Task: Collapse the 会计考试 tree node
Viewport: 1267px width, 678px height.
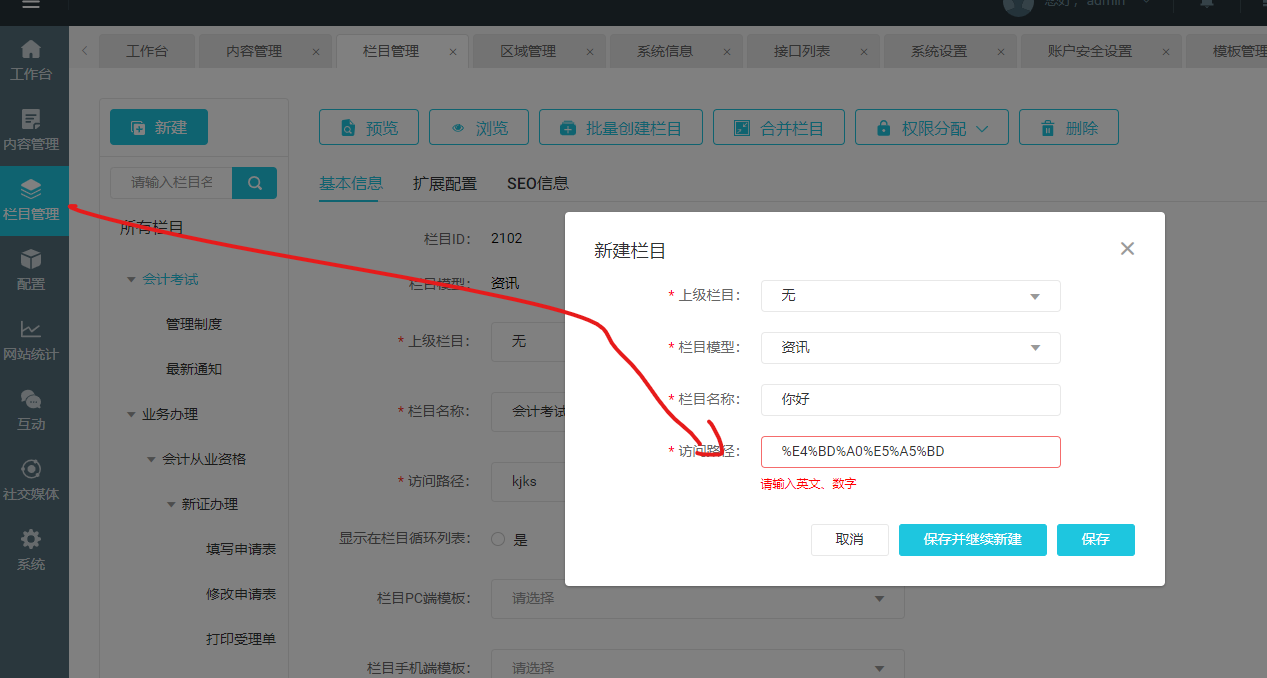Action: (x=131, y=279)
